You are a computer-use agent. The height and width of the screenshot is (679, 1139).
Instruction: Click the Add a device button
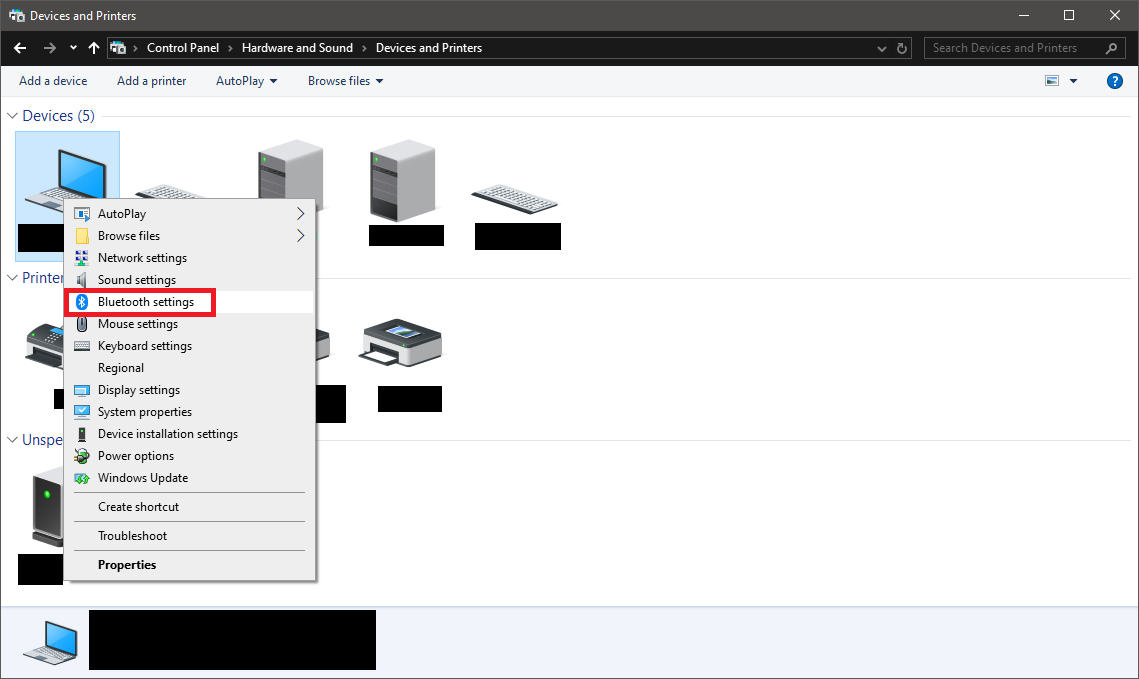click(53, 81)
